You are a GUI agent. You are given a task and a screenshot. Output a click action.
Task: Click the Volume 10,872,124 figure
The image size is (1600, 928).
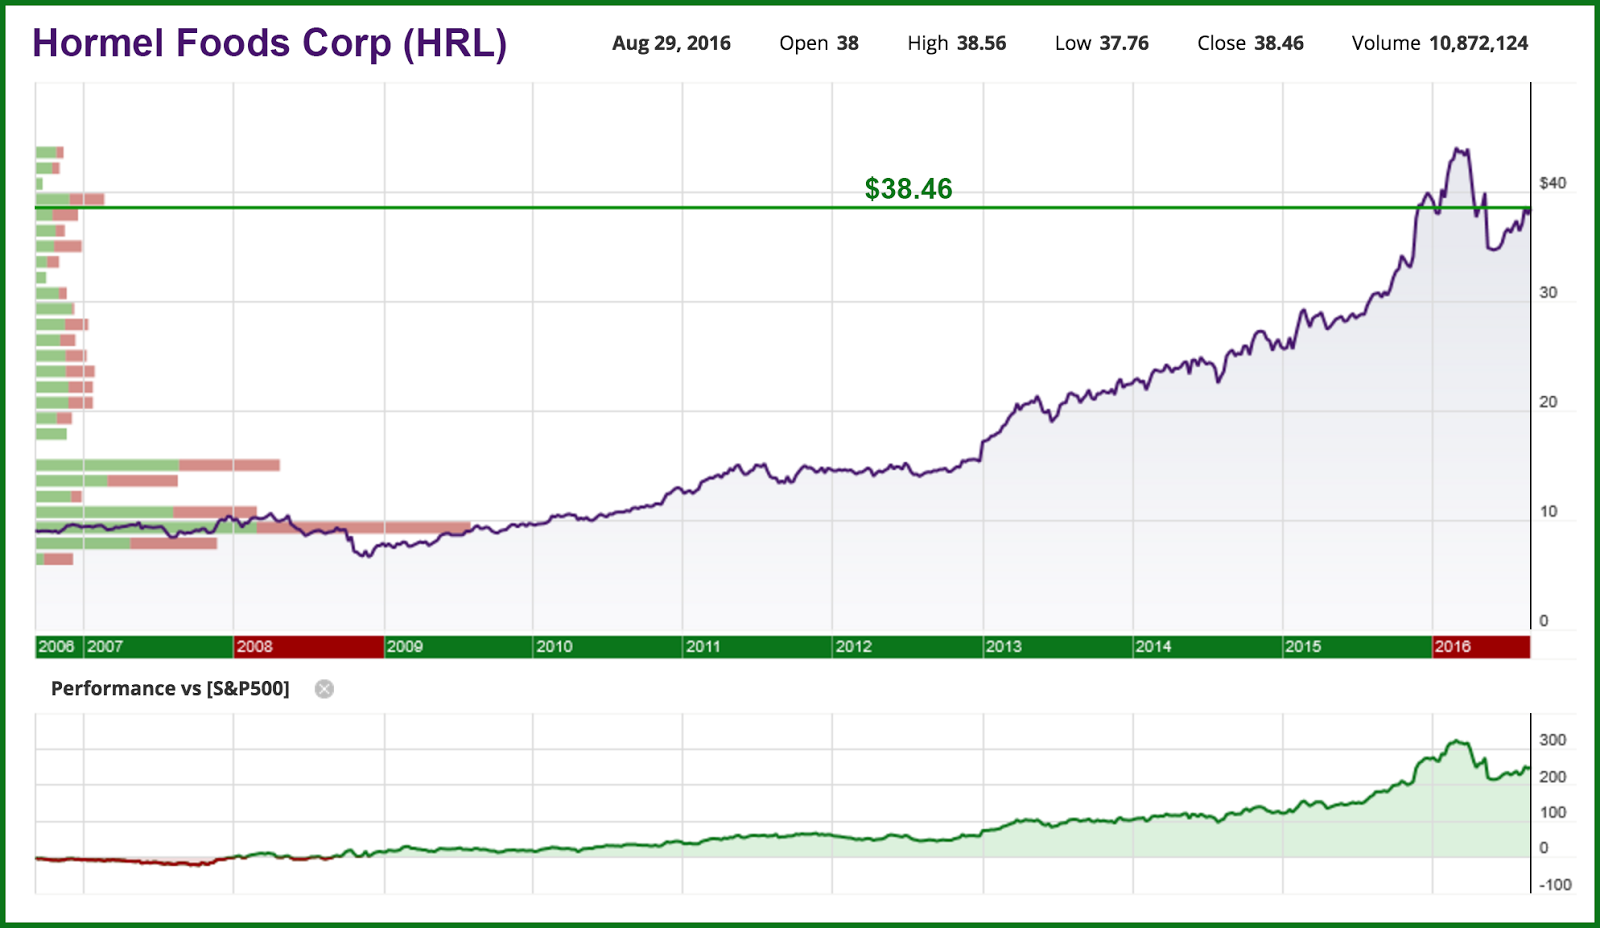point(1440,43)
